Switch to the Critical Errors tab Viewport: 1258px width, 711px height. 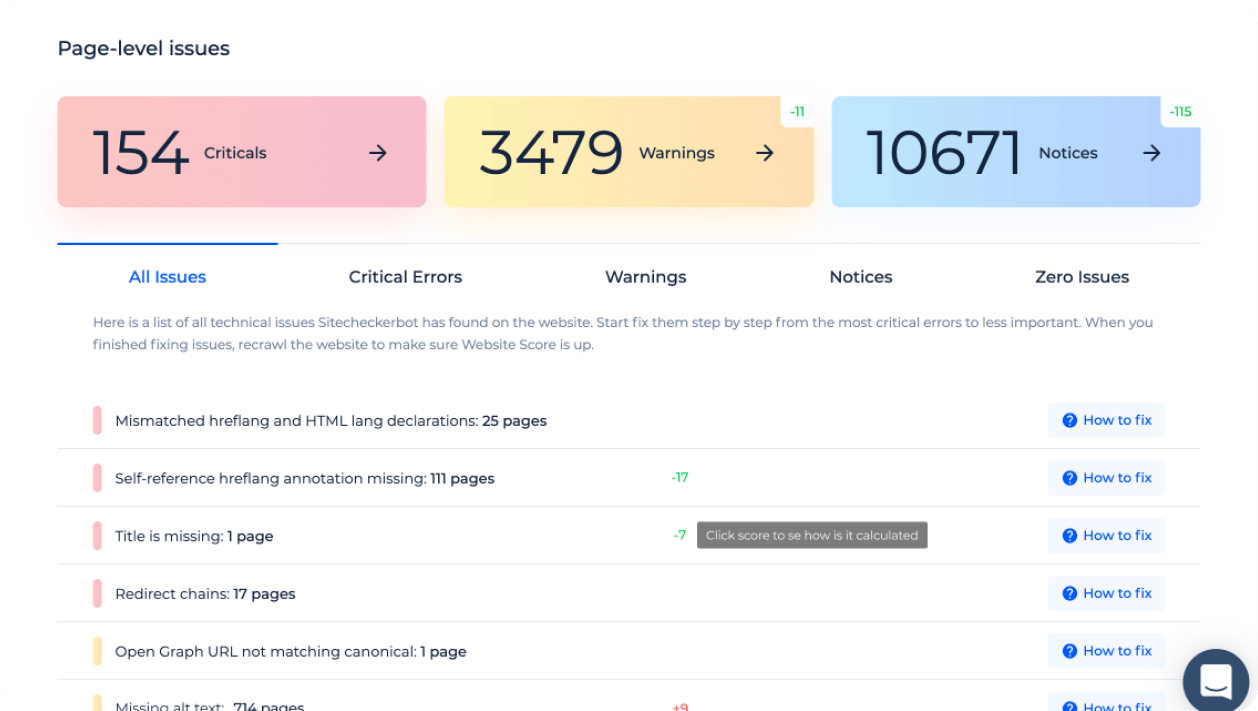(x=405, y=277)
